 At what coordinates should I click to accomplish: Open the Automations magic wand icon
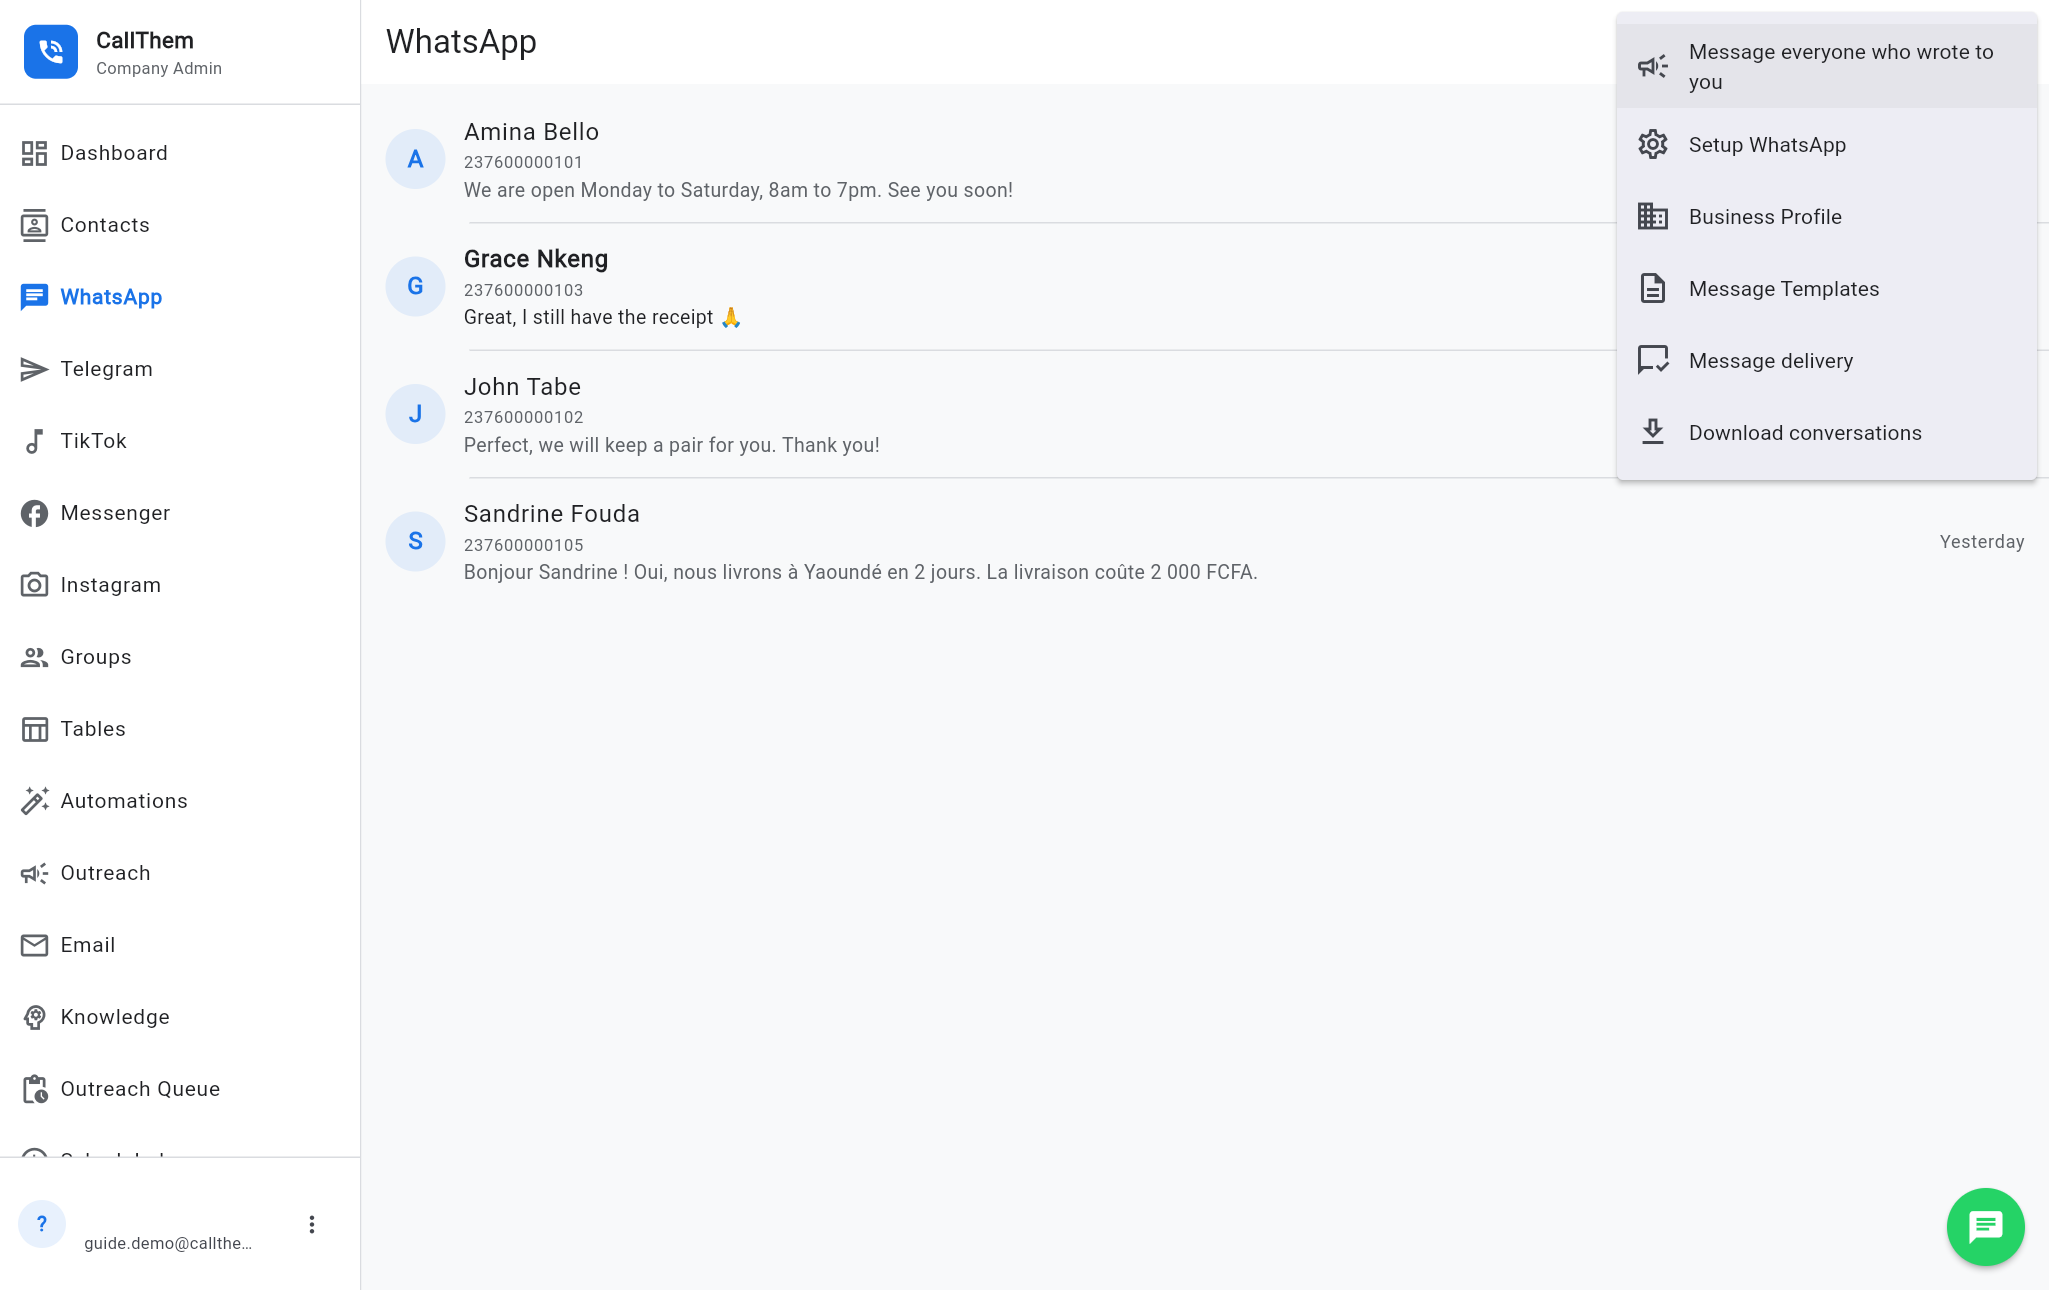point(34,801)
